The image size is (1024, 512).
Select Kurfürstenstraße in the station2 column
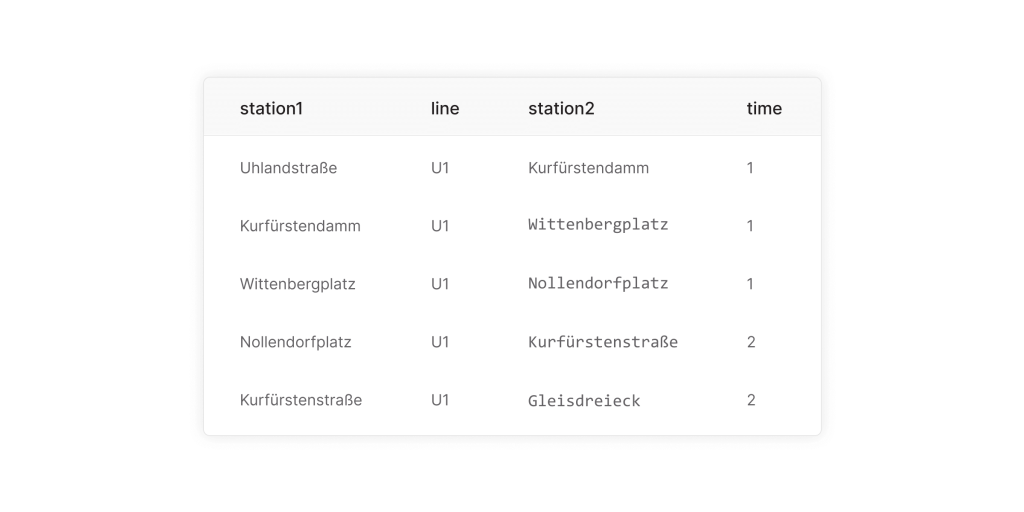(x=603, y=342)
